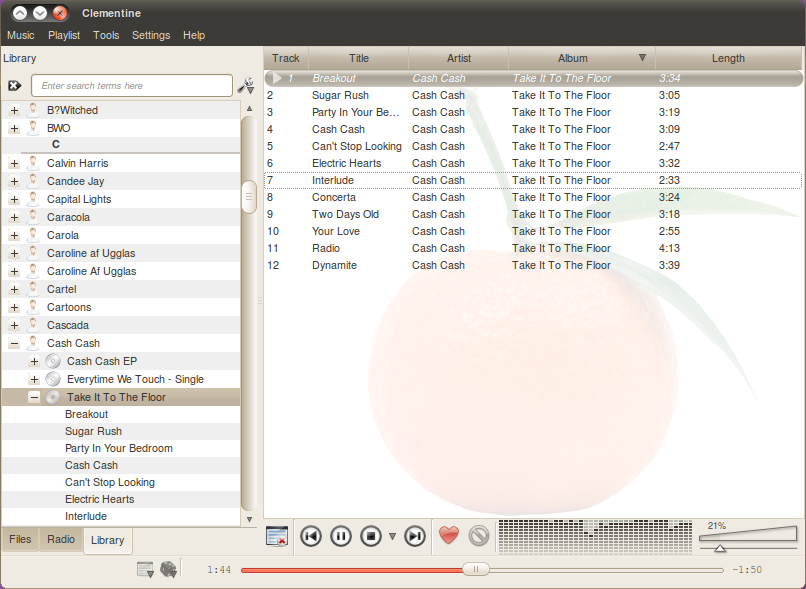Expand the B?Witched artist
806x589 pixels.
[14, 111]
